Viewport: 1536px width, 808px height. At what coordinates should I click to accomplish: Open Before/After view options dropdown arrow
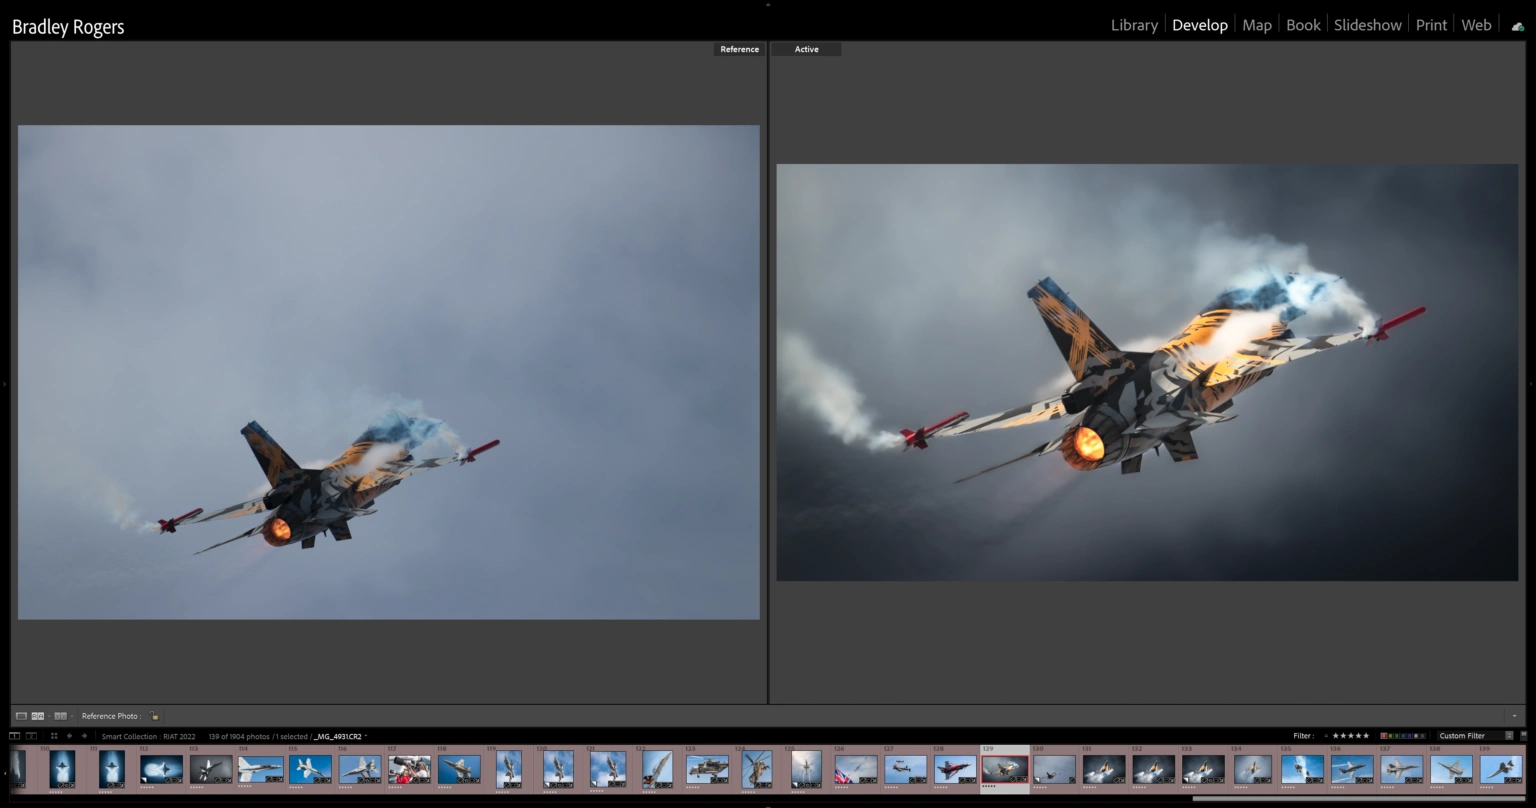71,716
